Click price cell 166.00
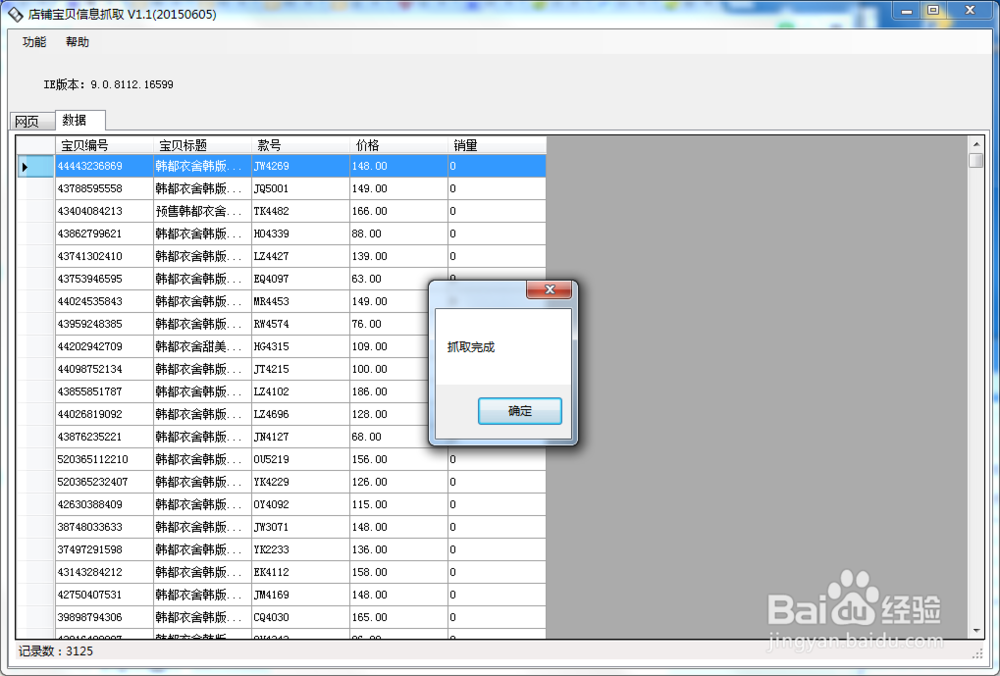This screenshot has height=676, width=1000. [399, 211]
